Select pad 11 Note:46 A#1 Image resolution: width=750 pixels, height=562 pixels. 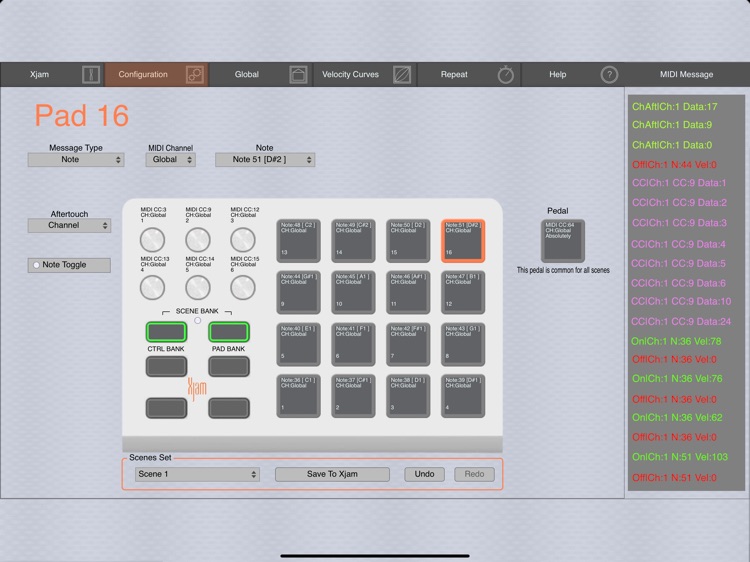[408, 292]
